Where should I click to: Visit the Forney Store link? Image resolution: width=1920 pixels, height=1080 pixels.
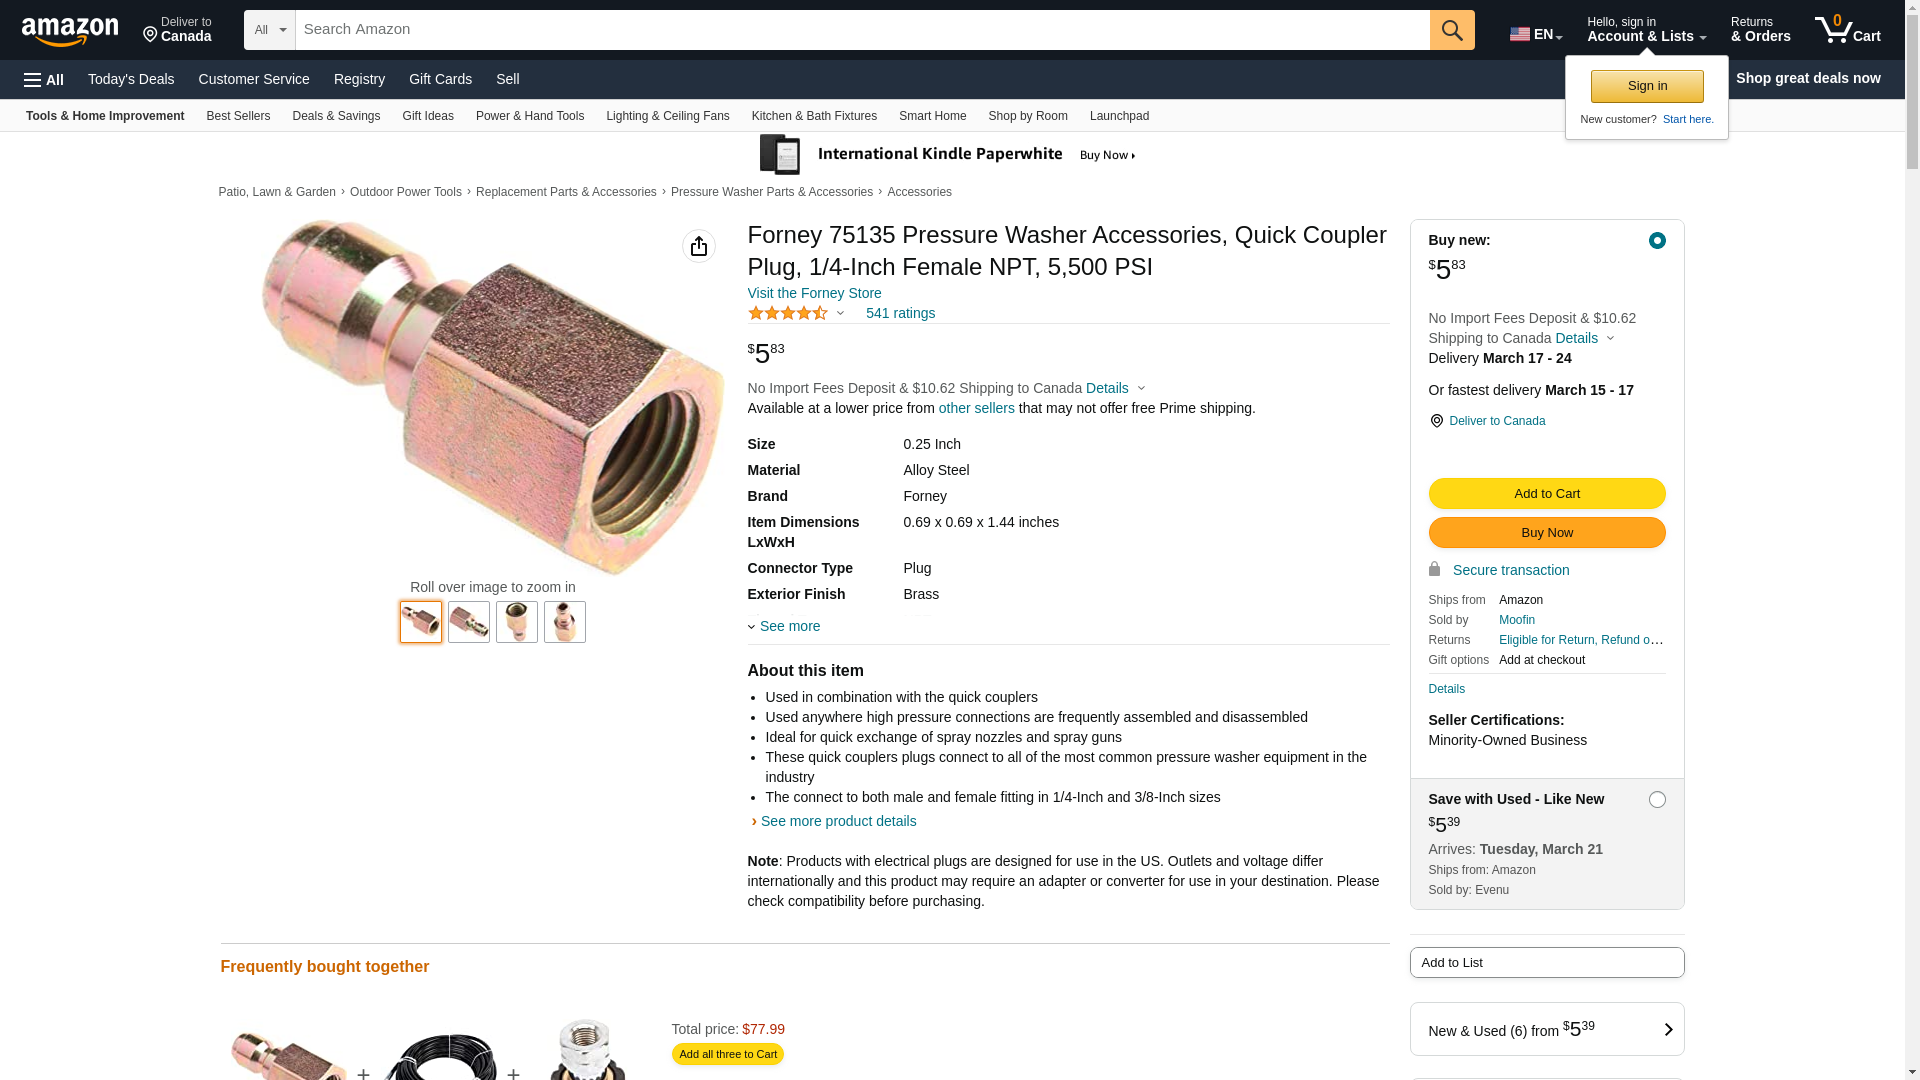[x=815, y=293]
